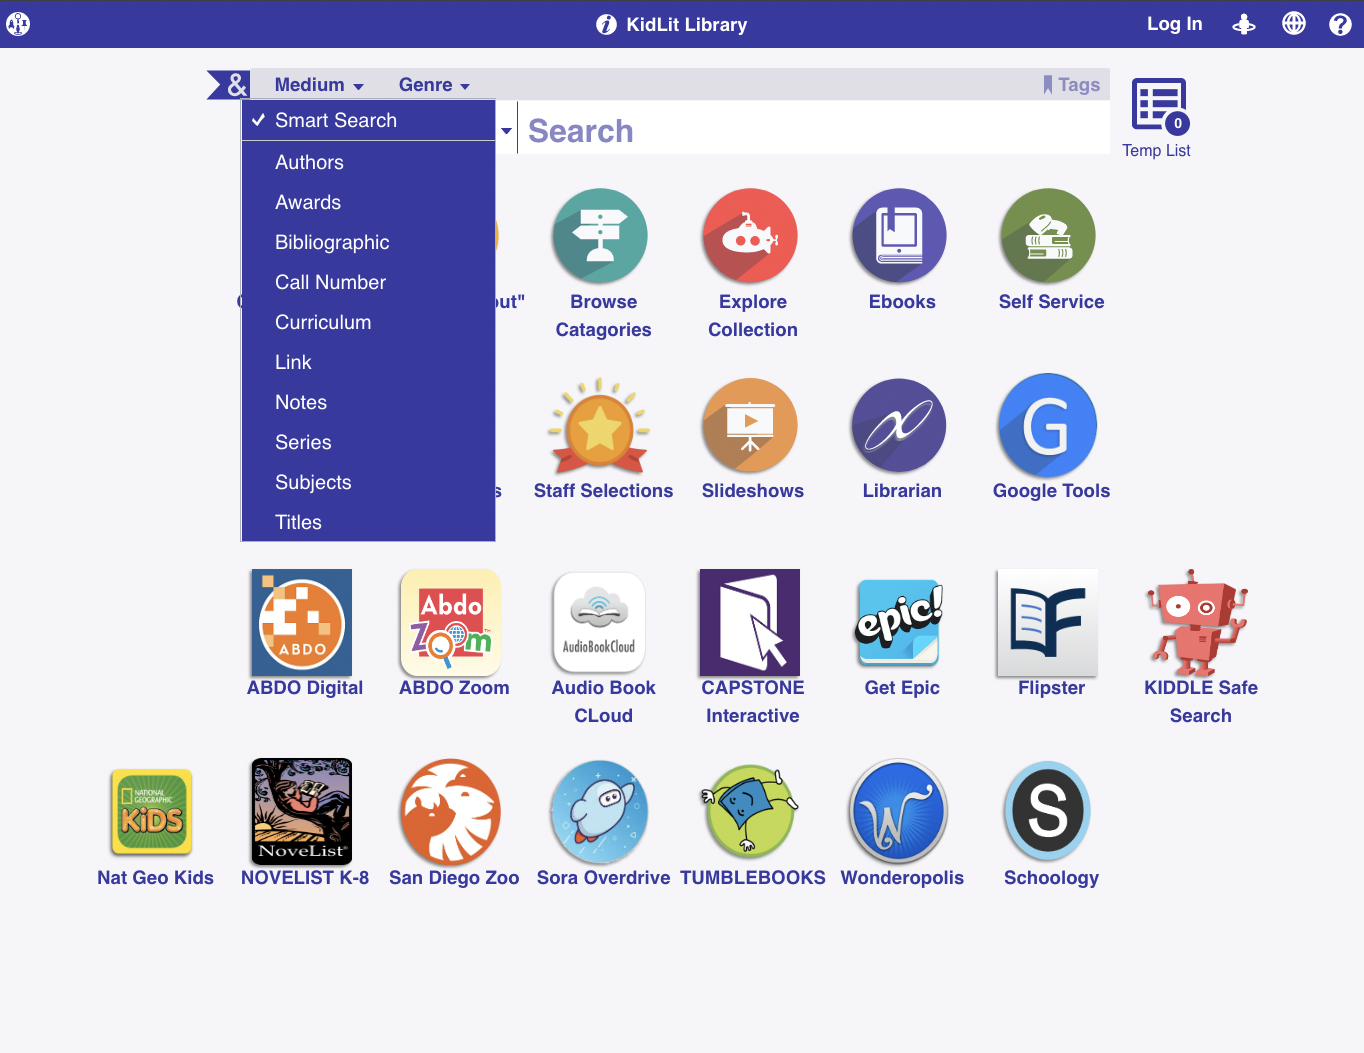Open the Self Service icon

pyautogui.click(x=1048, y=236)
